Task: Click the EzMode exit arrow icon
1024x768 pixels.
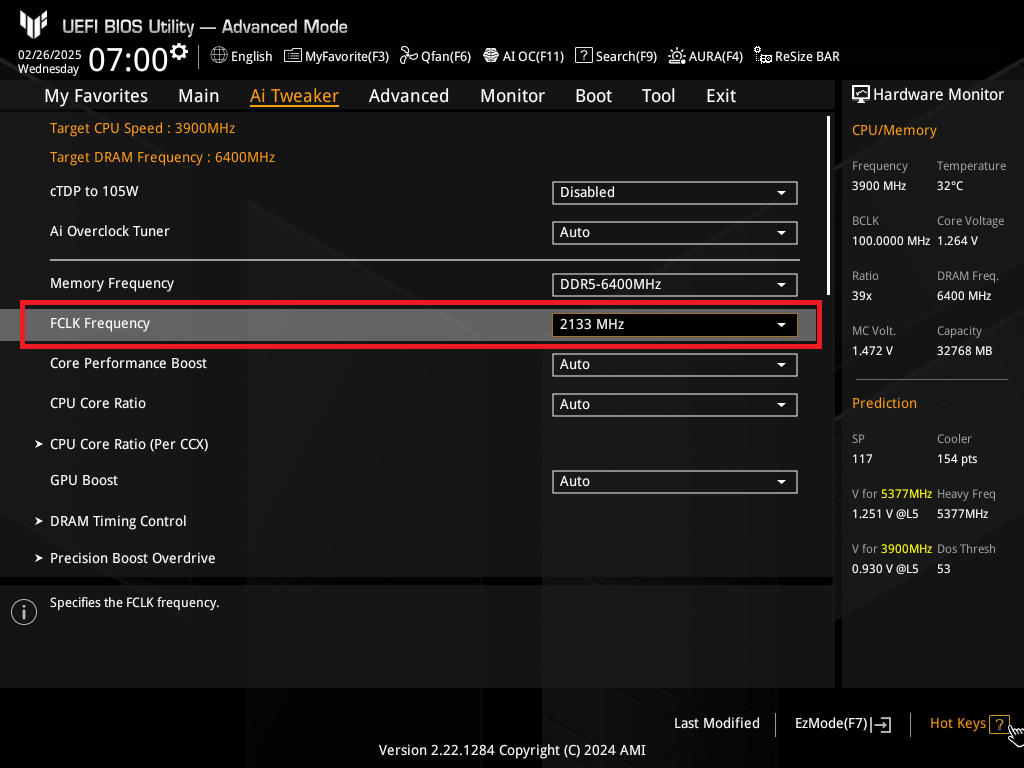Action: coord(881,724)
